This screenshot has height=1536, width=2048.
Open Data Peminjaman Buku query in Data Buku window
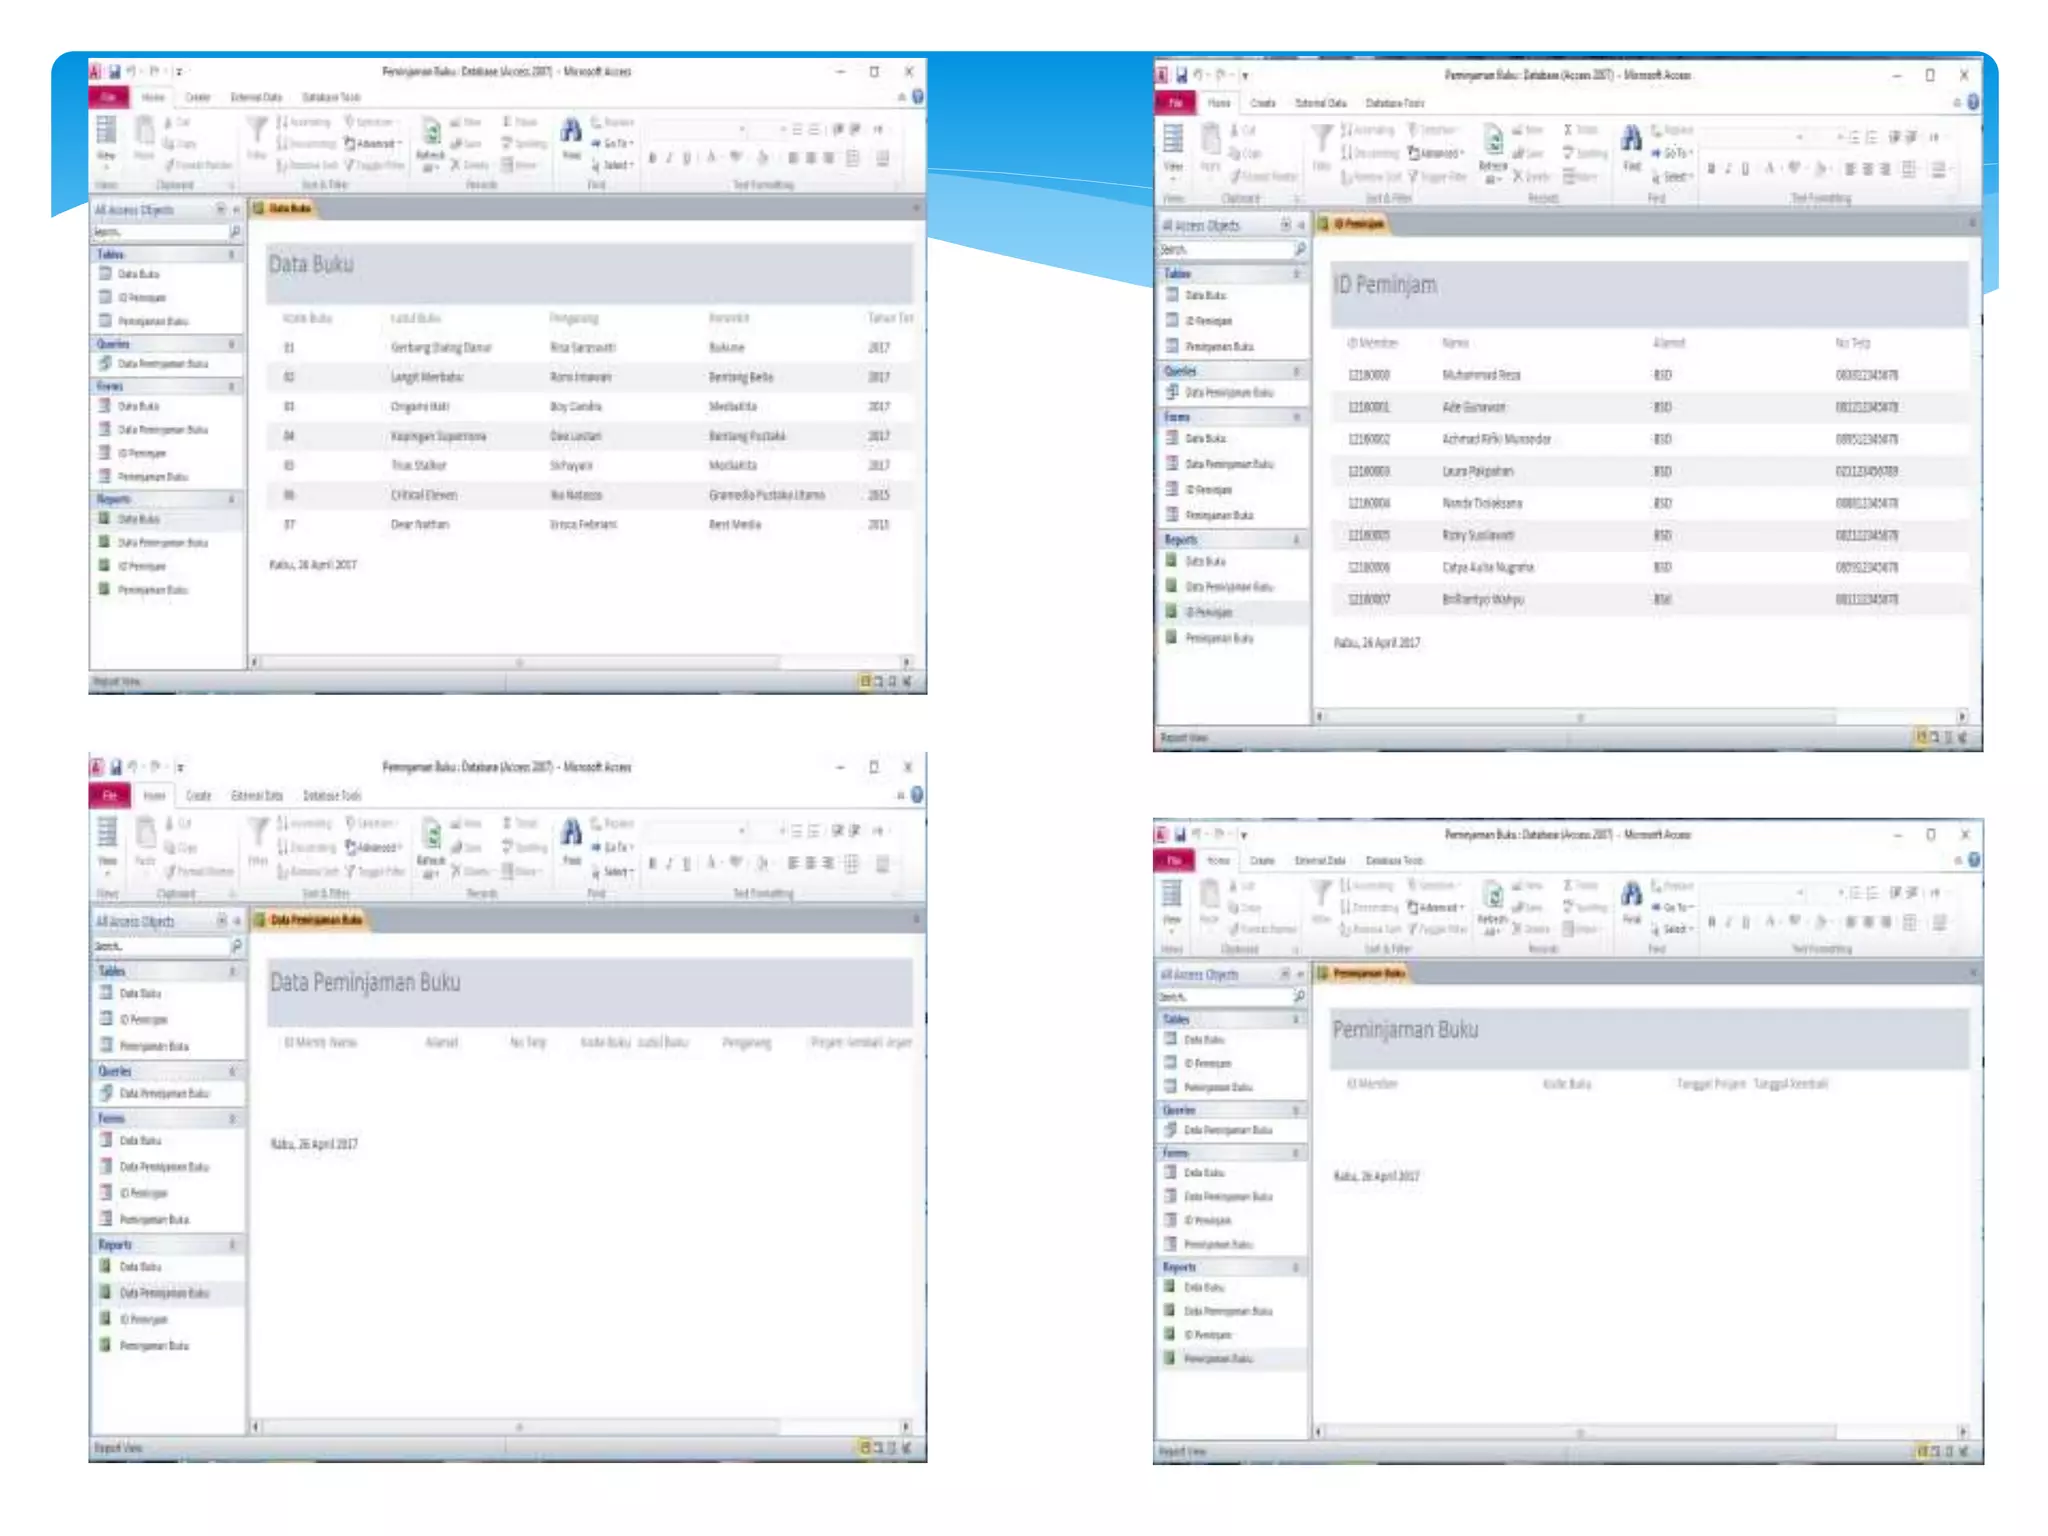160,364
